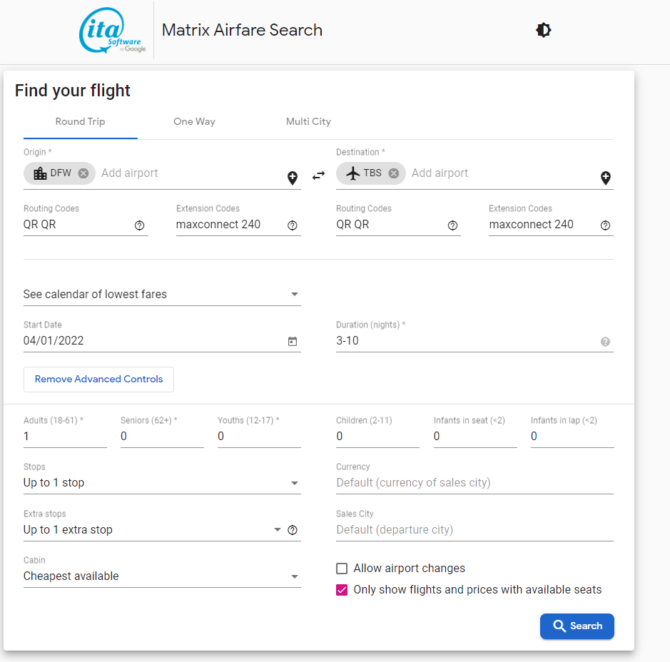This screenshot has width=670, height=662.
Task: Edit origin Routing Codes field
Action: coord(77,225)
